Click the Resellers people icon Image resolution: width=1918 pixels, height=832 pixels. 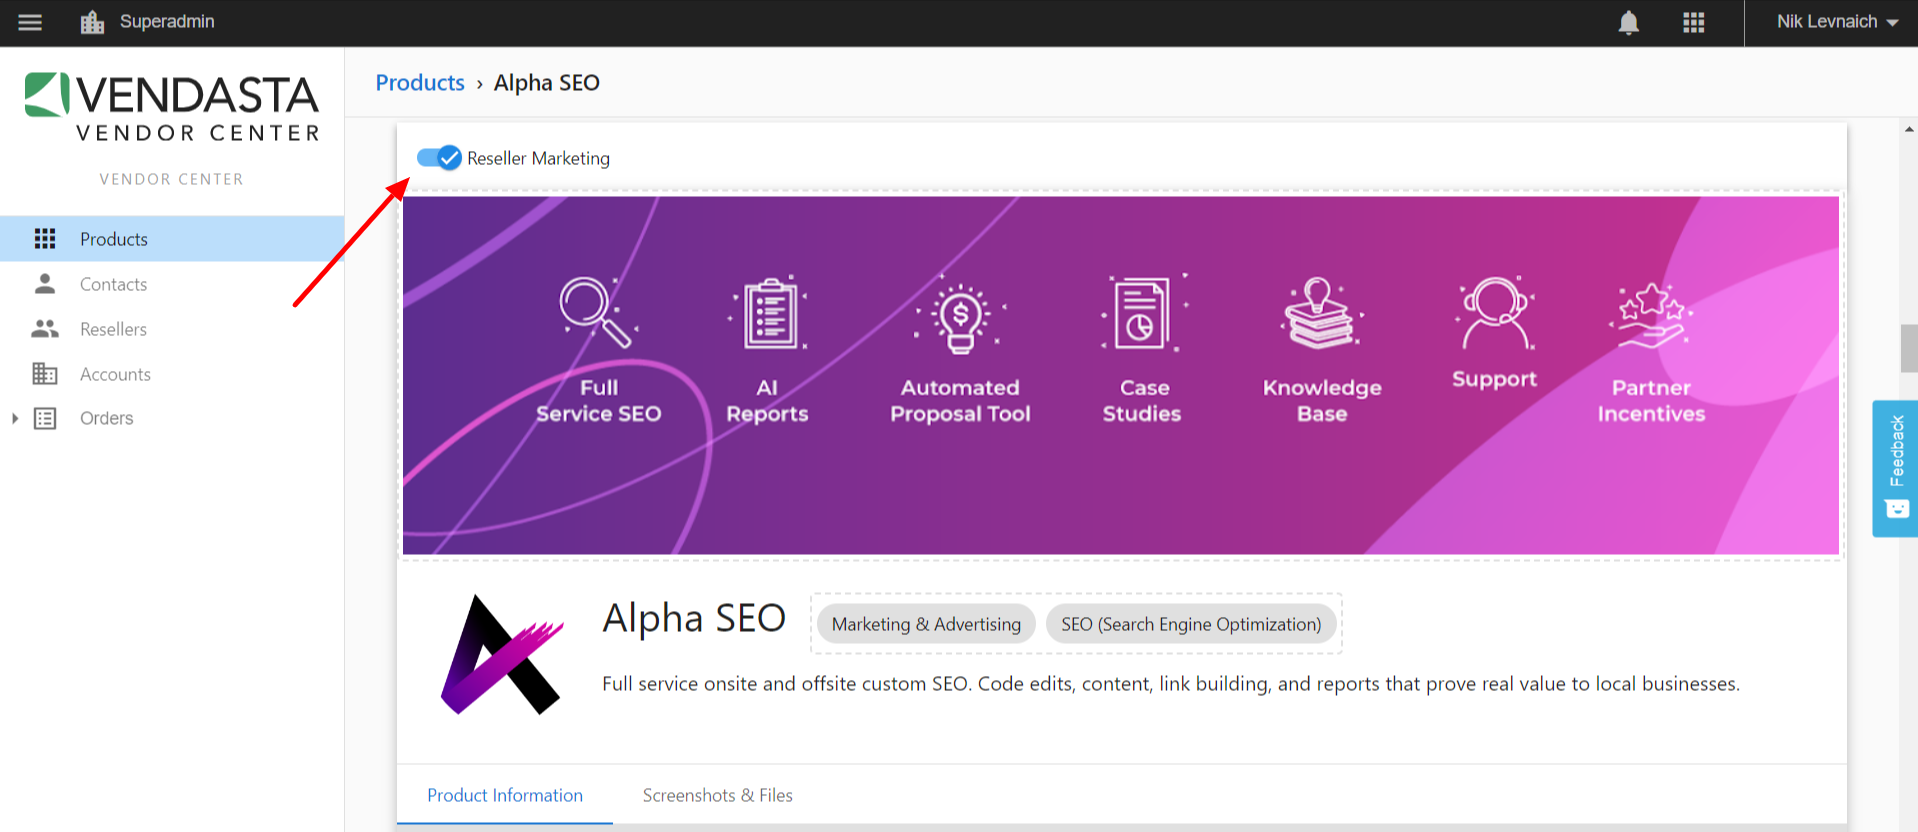(45, 328)
